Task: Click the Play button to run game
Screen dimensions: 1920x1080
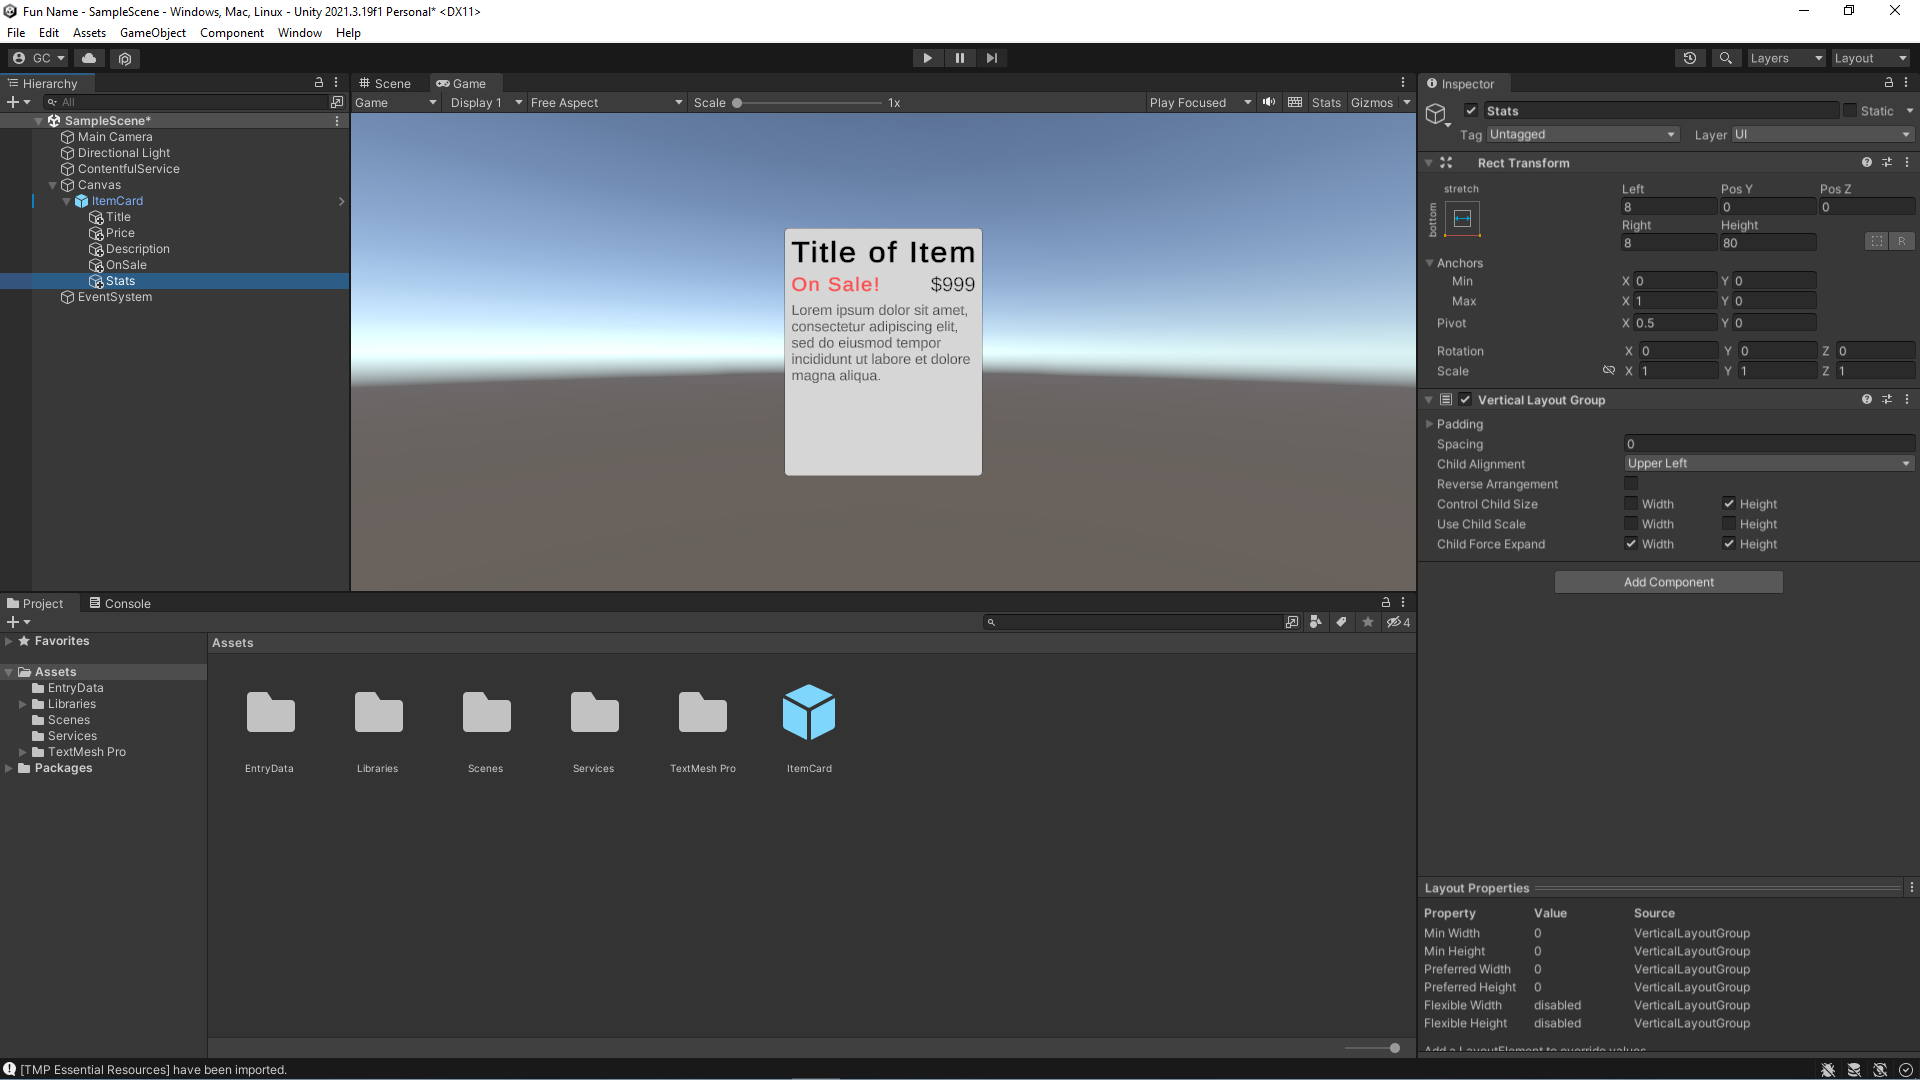Action: click(x=928, y=58)
